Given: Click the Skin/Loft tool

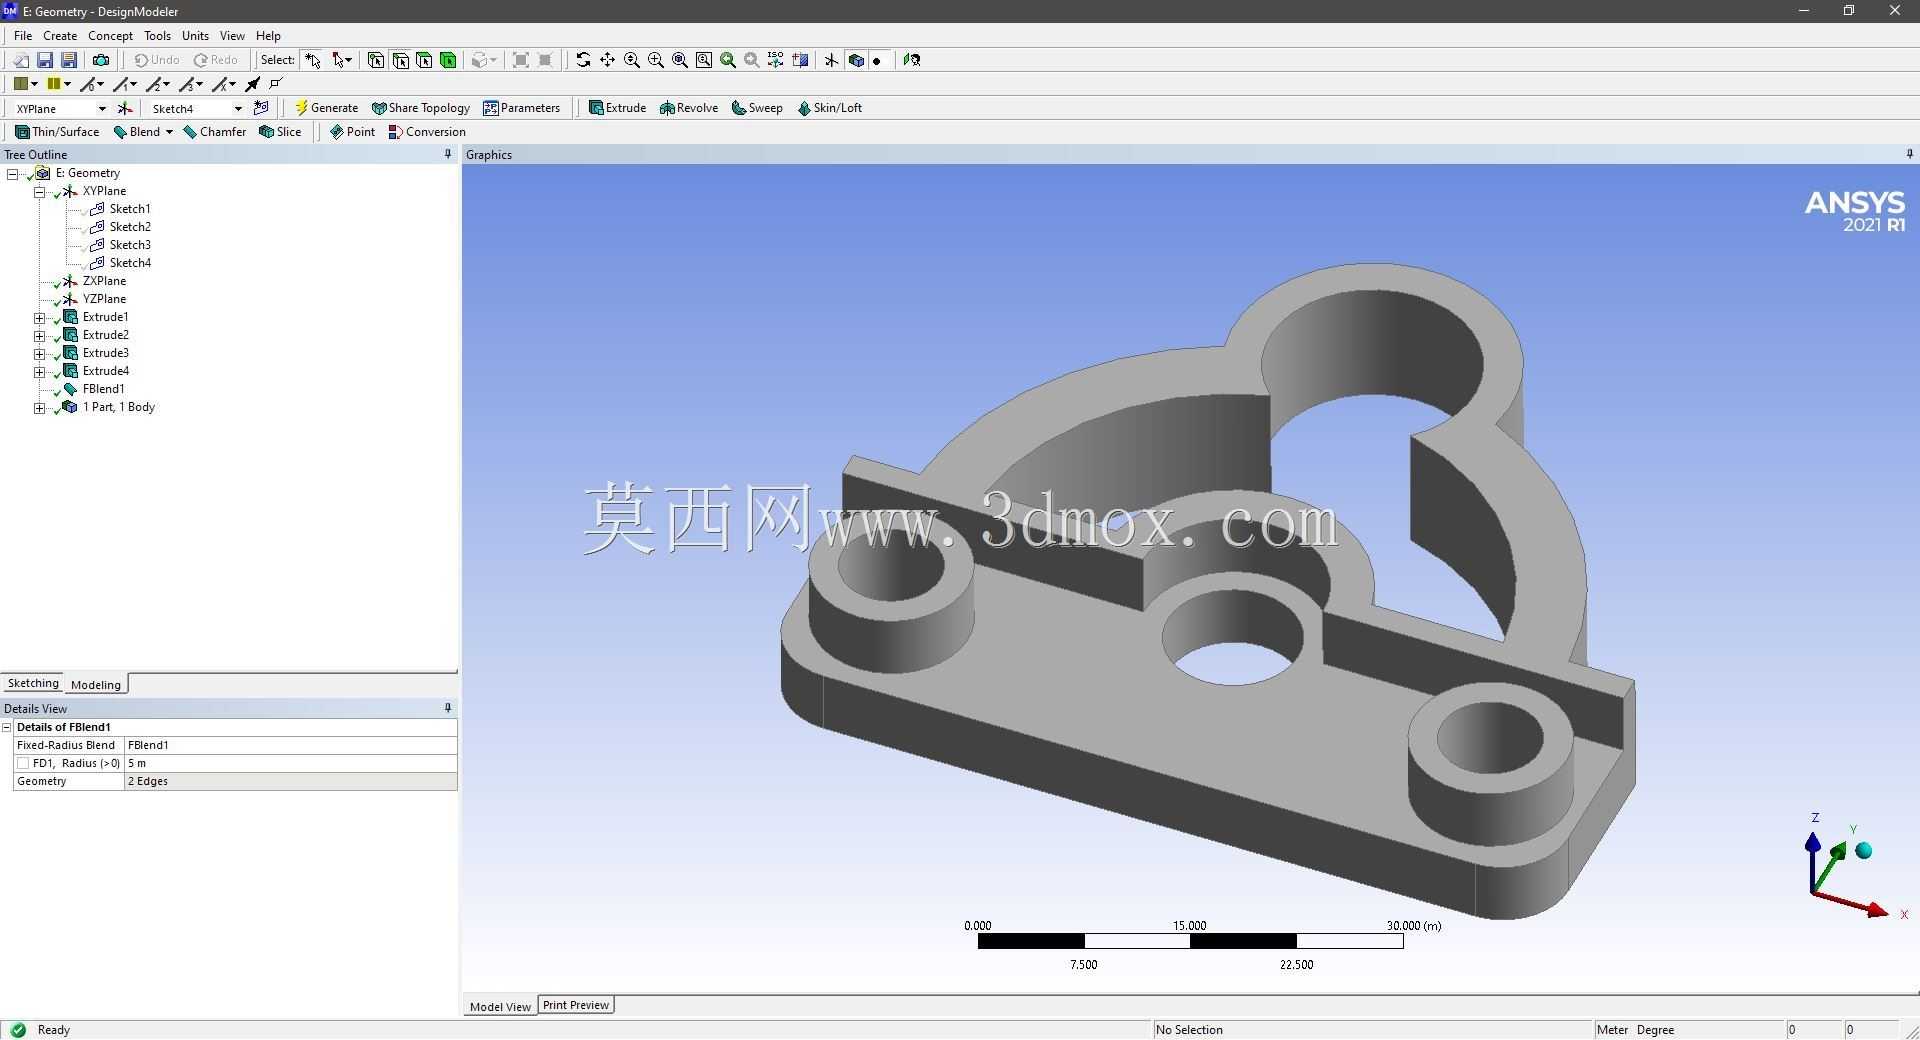Looking at the screenshot, I should click(829, 108).
